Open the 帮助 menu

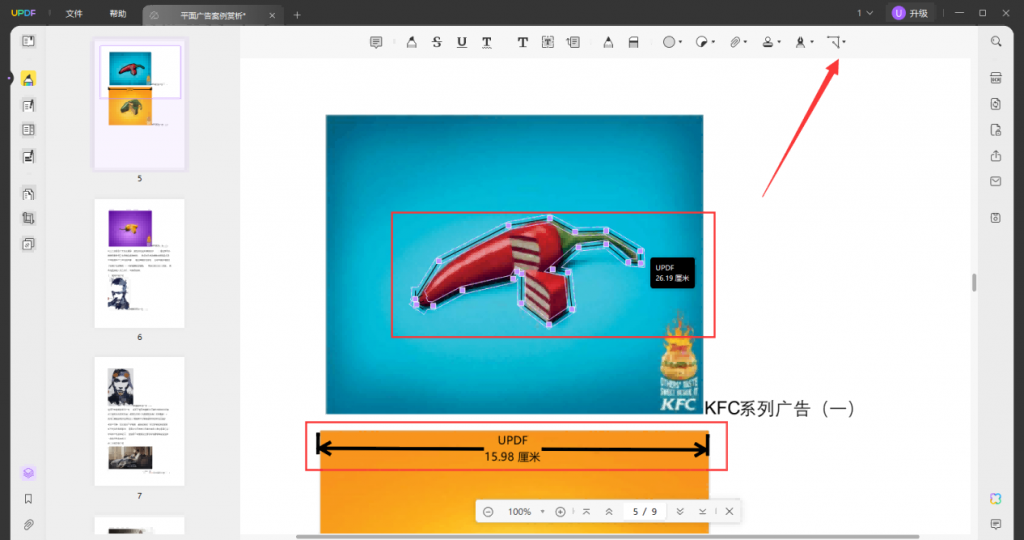(118, 13)
